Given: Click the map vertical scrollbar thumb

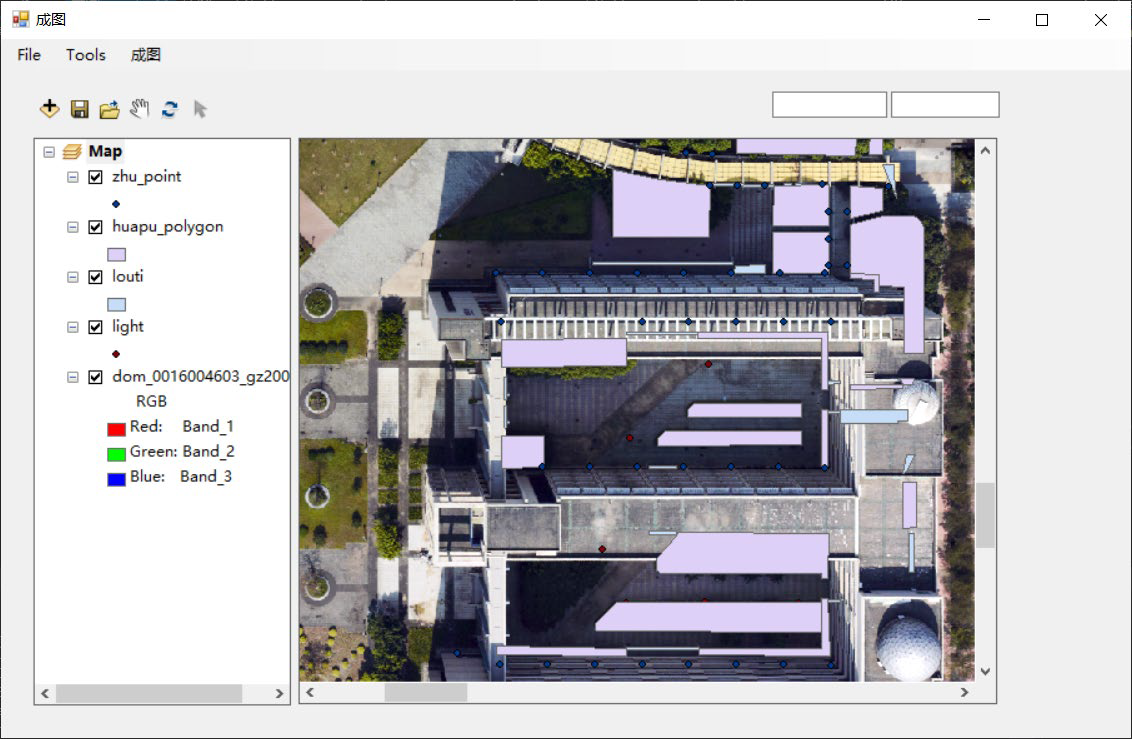Looking at the screenshot, I should tap(985, 515).
